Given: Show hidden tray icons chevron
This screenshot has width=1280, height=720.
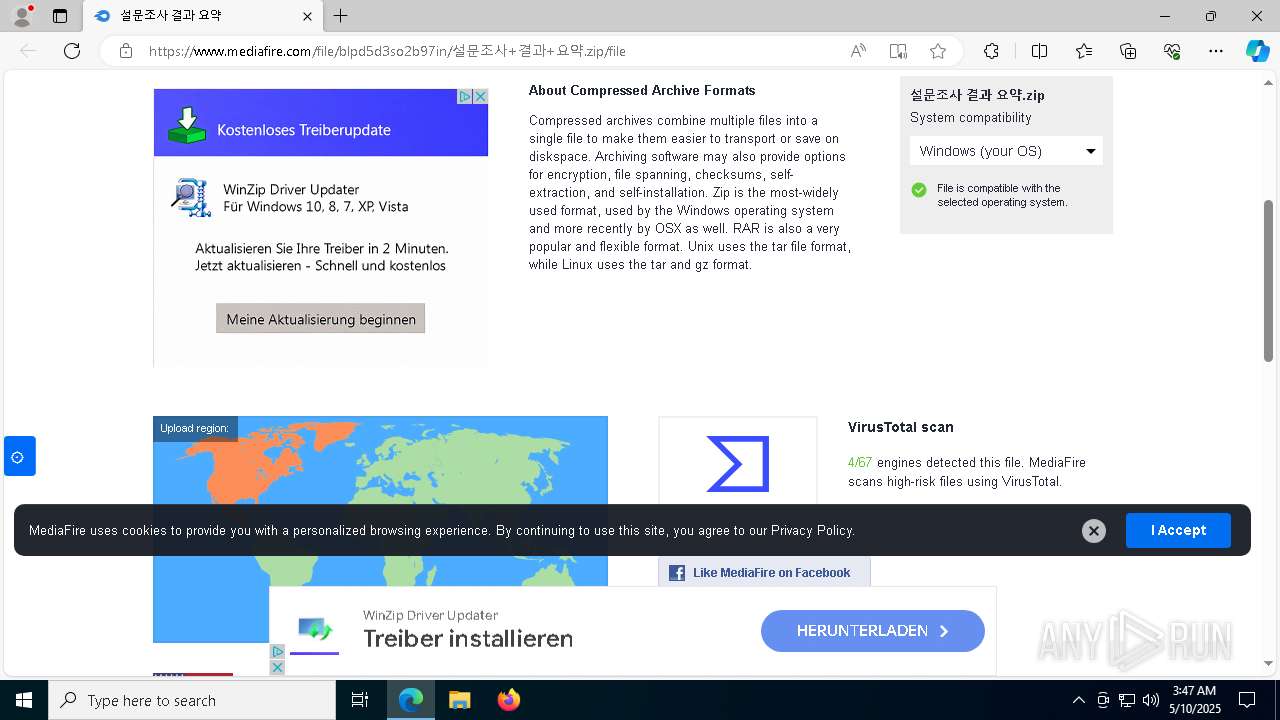Looking at the screenshot, I should coord(1078,700).
